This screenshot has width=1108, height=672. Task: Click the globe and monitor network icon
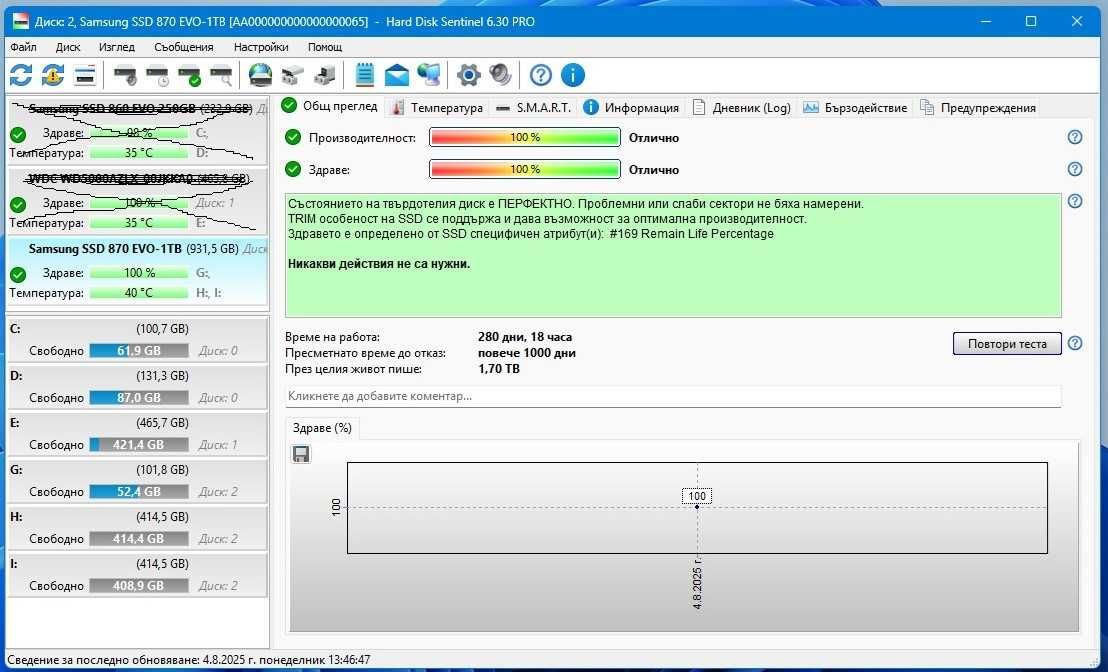pyautogui.click(x=429, y=75)
